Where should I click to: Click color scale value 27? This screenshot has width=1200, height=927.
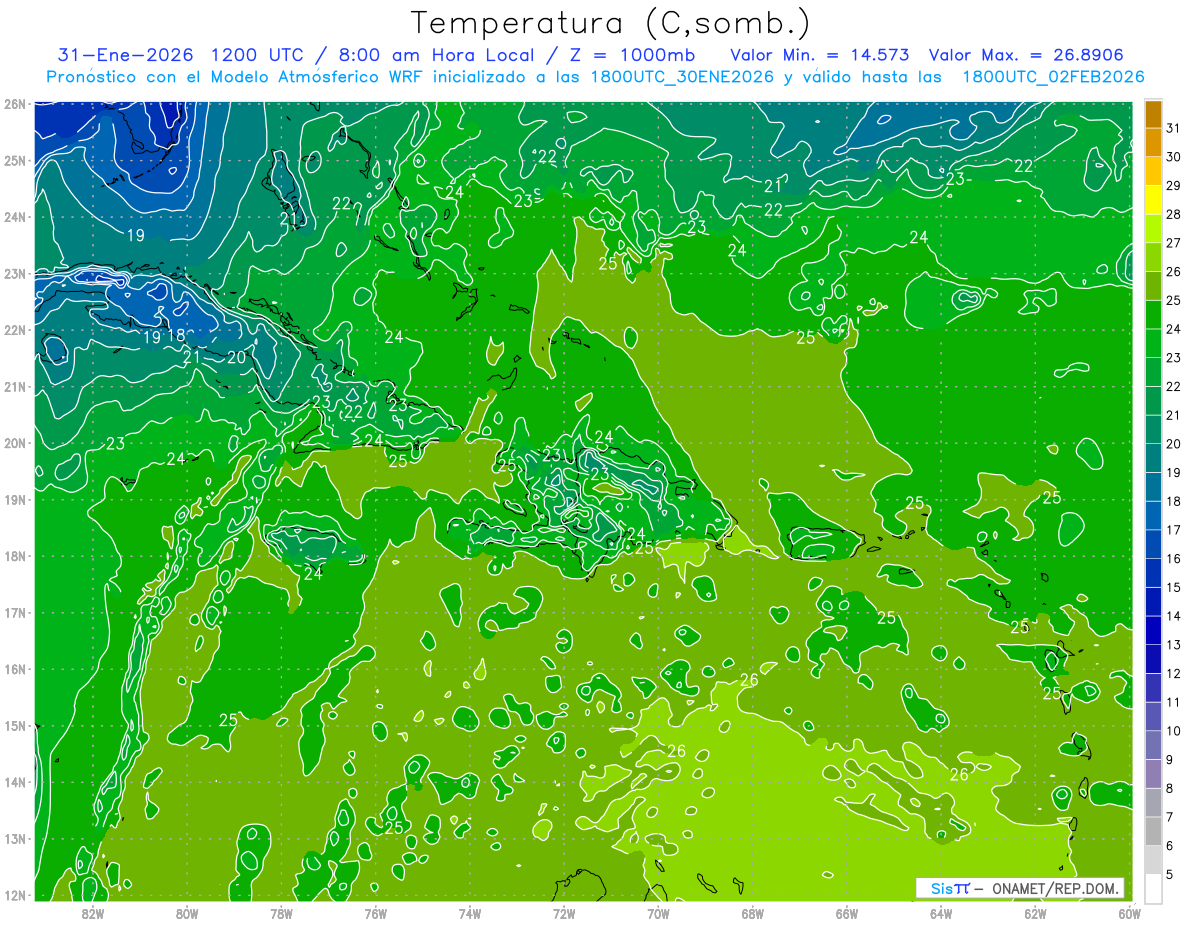tap(1174, 243)
